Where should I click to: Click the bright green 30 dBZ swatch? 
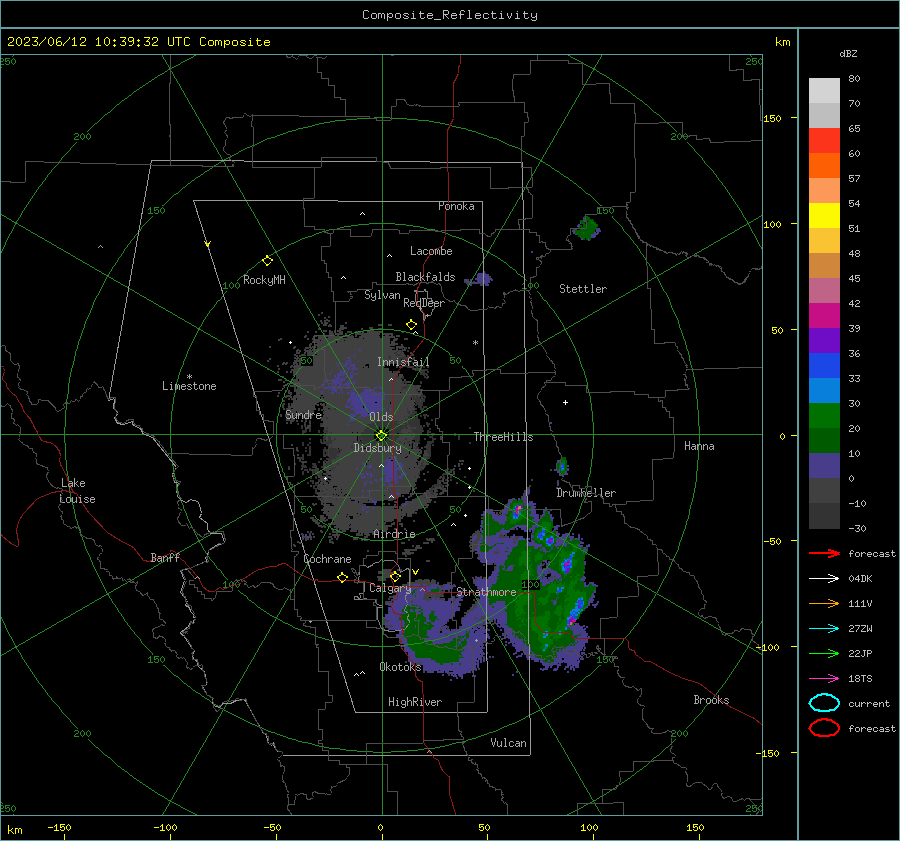pos(824,415)
